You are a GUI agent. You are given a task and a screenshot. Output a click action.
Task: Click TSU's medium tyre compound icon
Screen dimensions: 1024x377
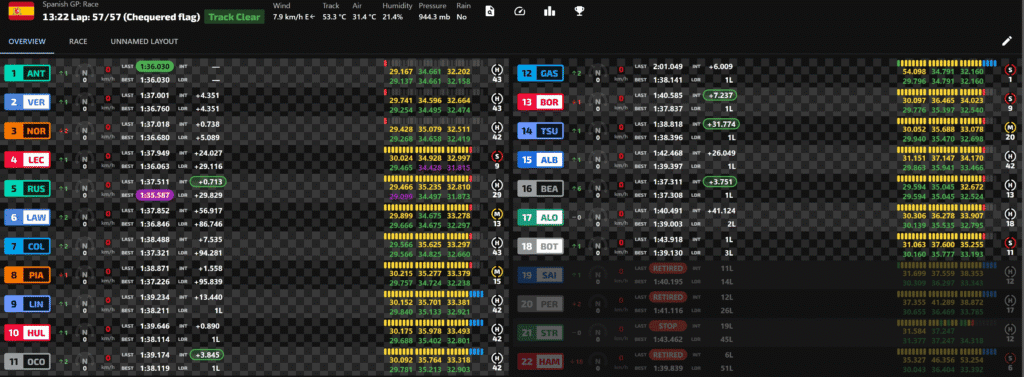[1010, 127]
